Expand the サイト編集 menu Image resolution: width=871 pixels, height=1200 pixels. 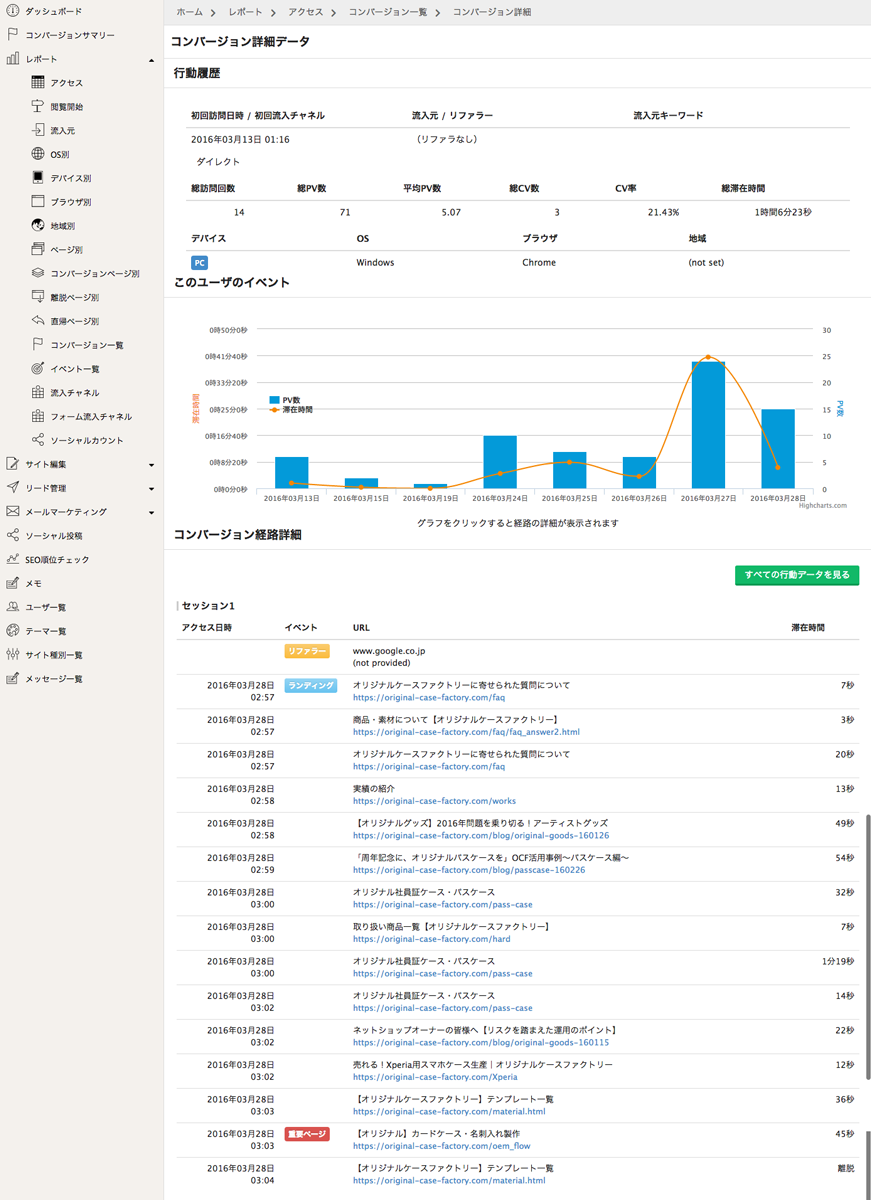151,465
